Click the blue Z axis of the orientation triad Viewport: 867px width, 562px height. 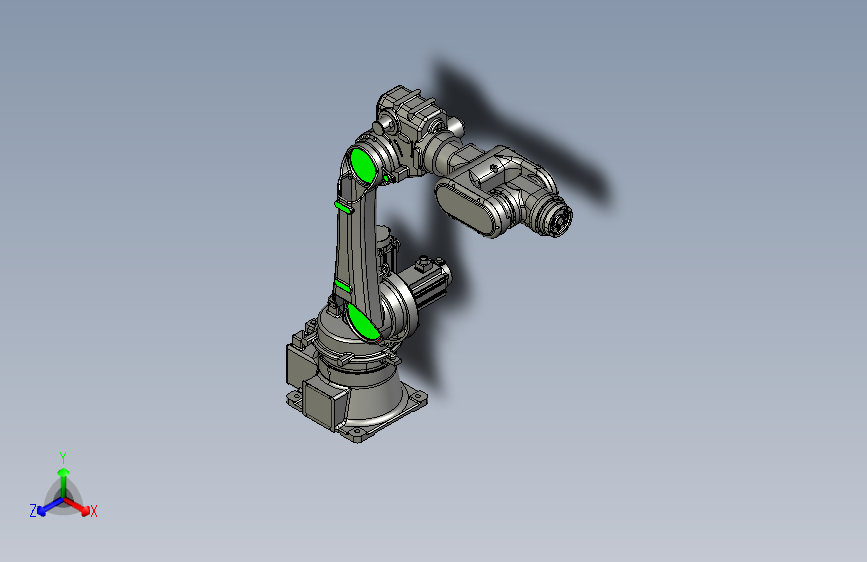pos(46,507)
